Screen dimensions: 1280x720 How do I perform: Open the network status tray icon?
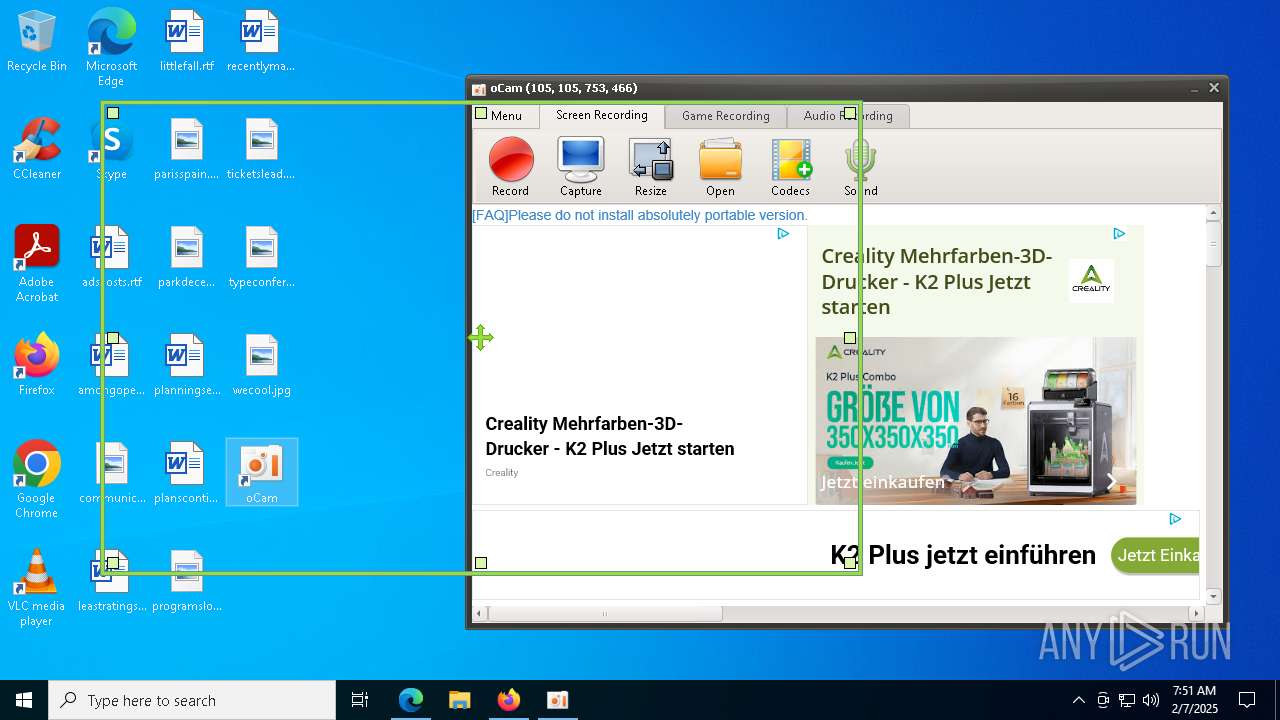(x=1127, y=700)
